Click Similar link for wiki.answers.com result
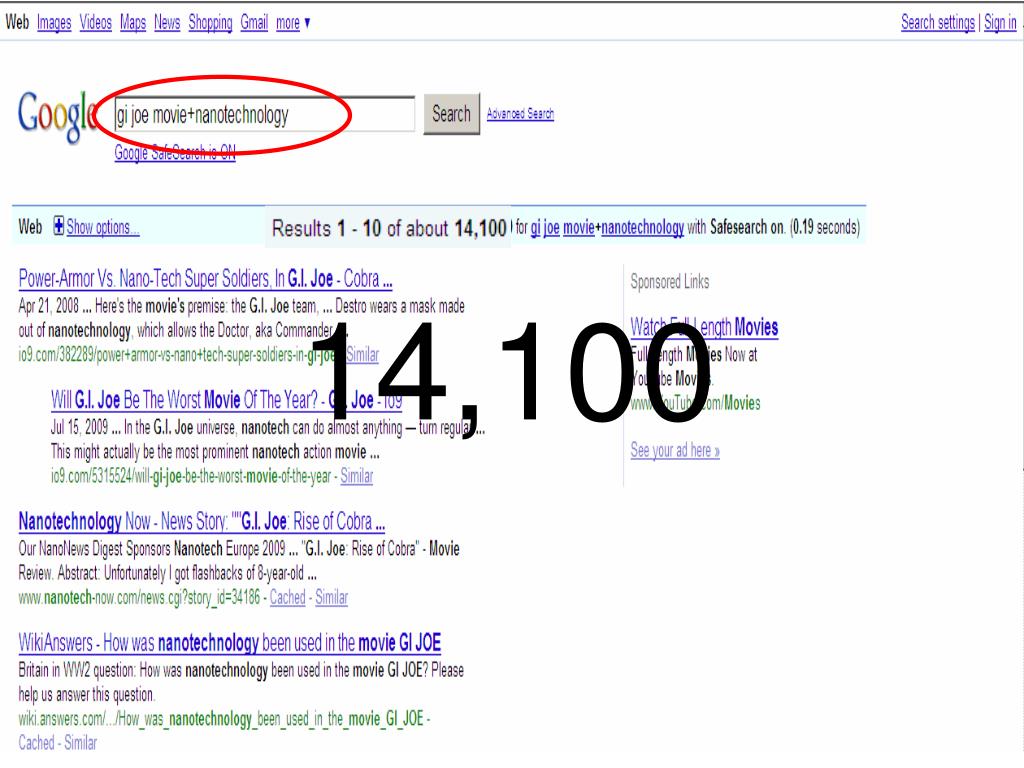1024x768 pixels. tap(80, 743)
